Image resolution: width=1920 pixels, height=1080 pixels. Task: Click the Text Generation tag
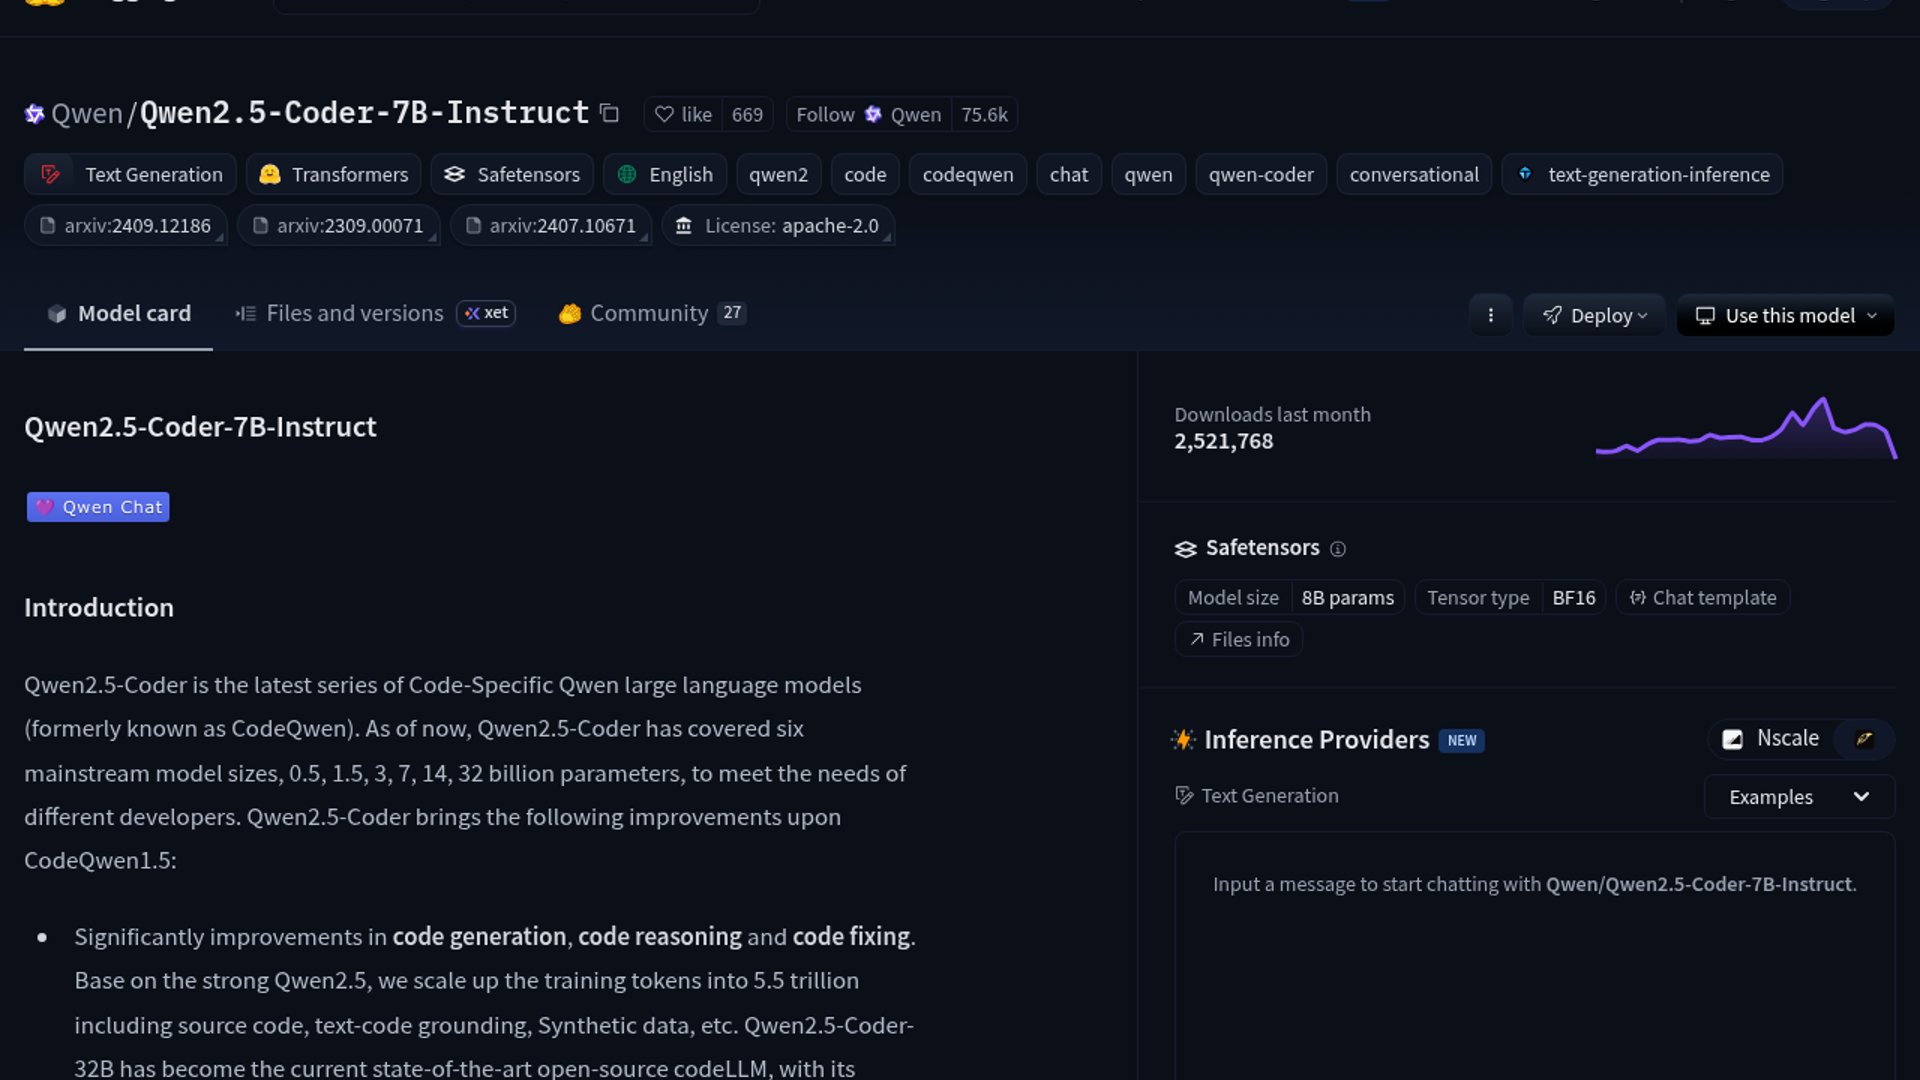click(x=131, y=175)
